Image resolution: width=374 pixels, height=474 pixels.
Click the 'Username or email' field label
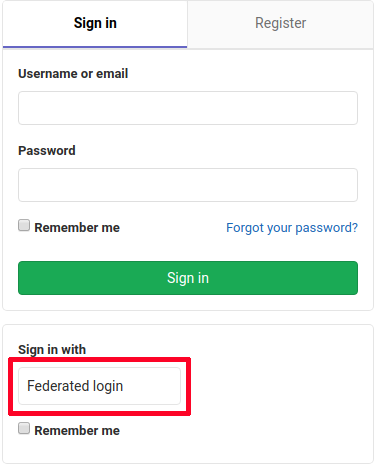(73, 74)
